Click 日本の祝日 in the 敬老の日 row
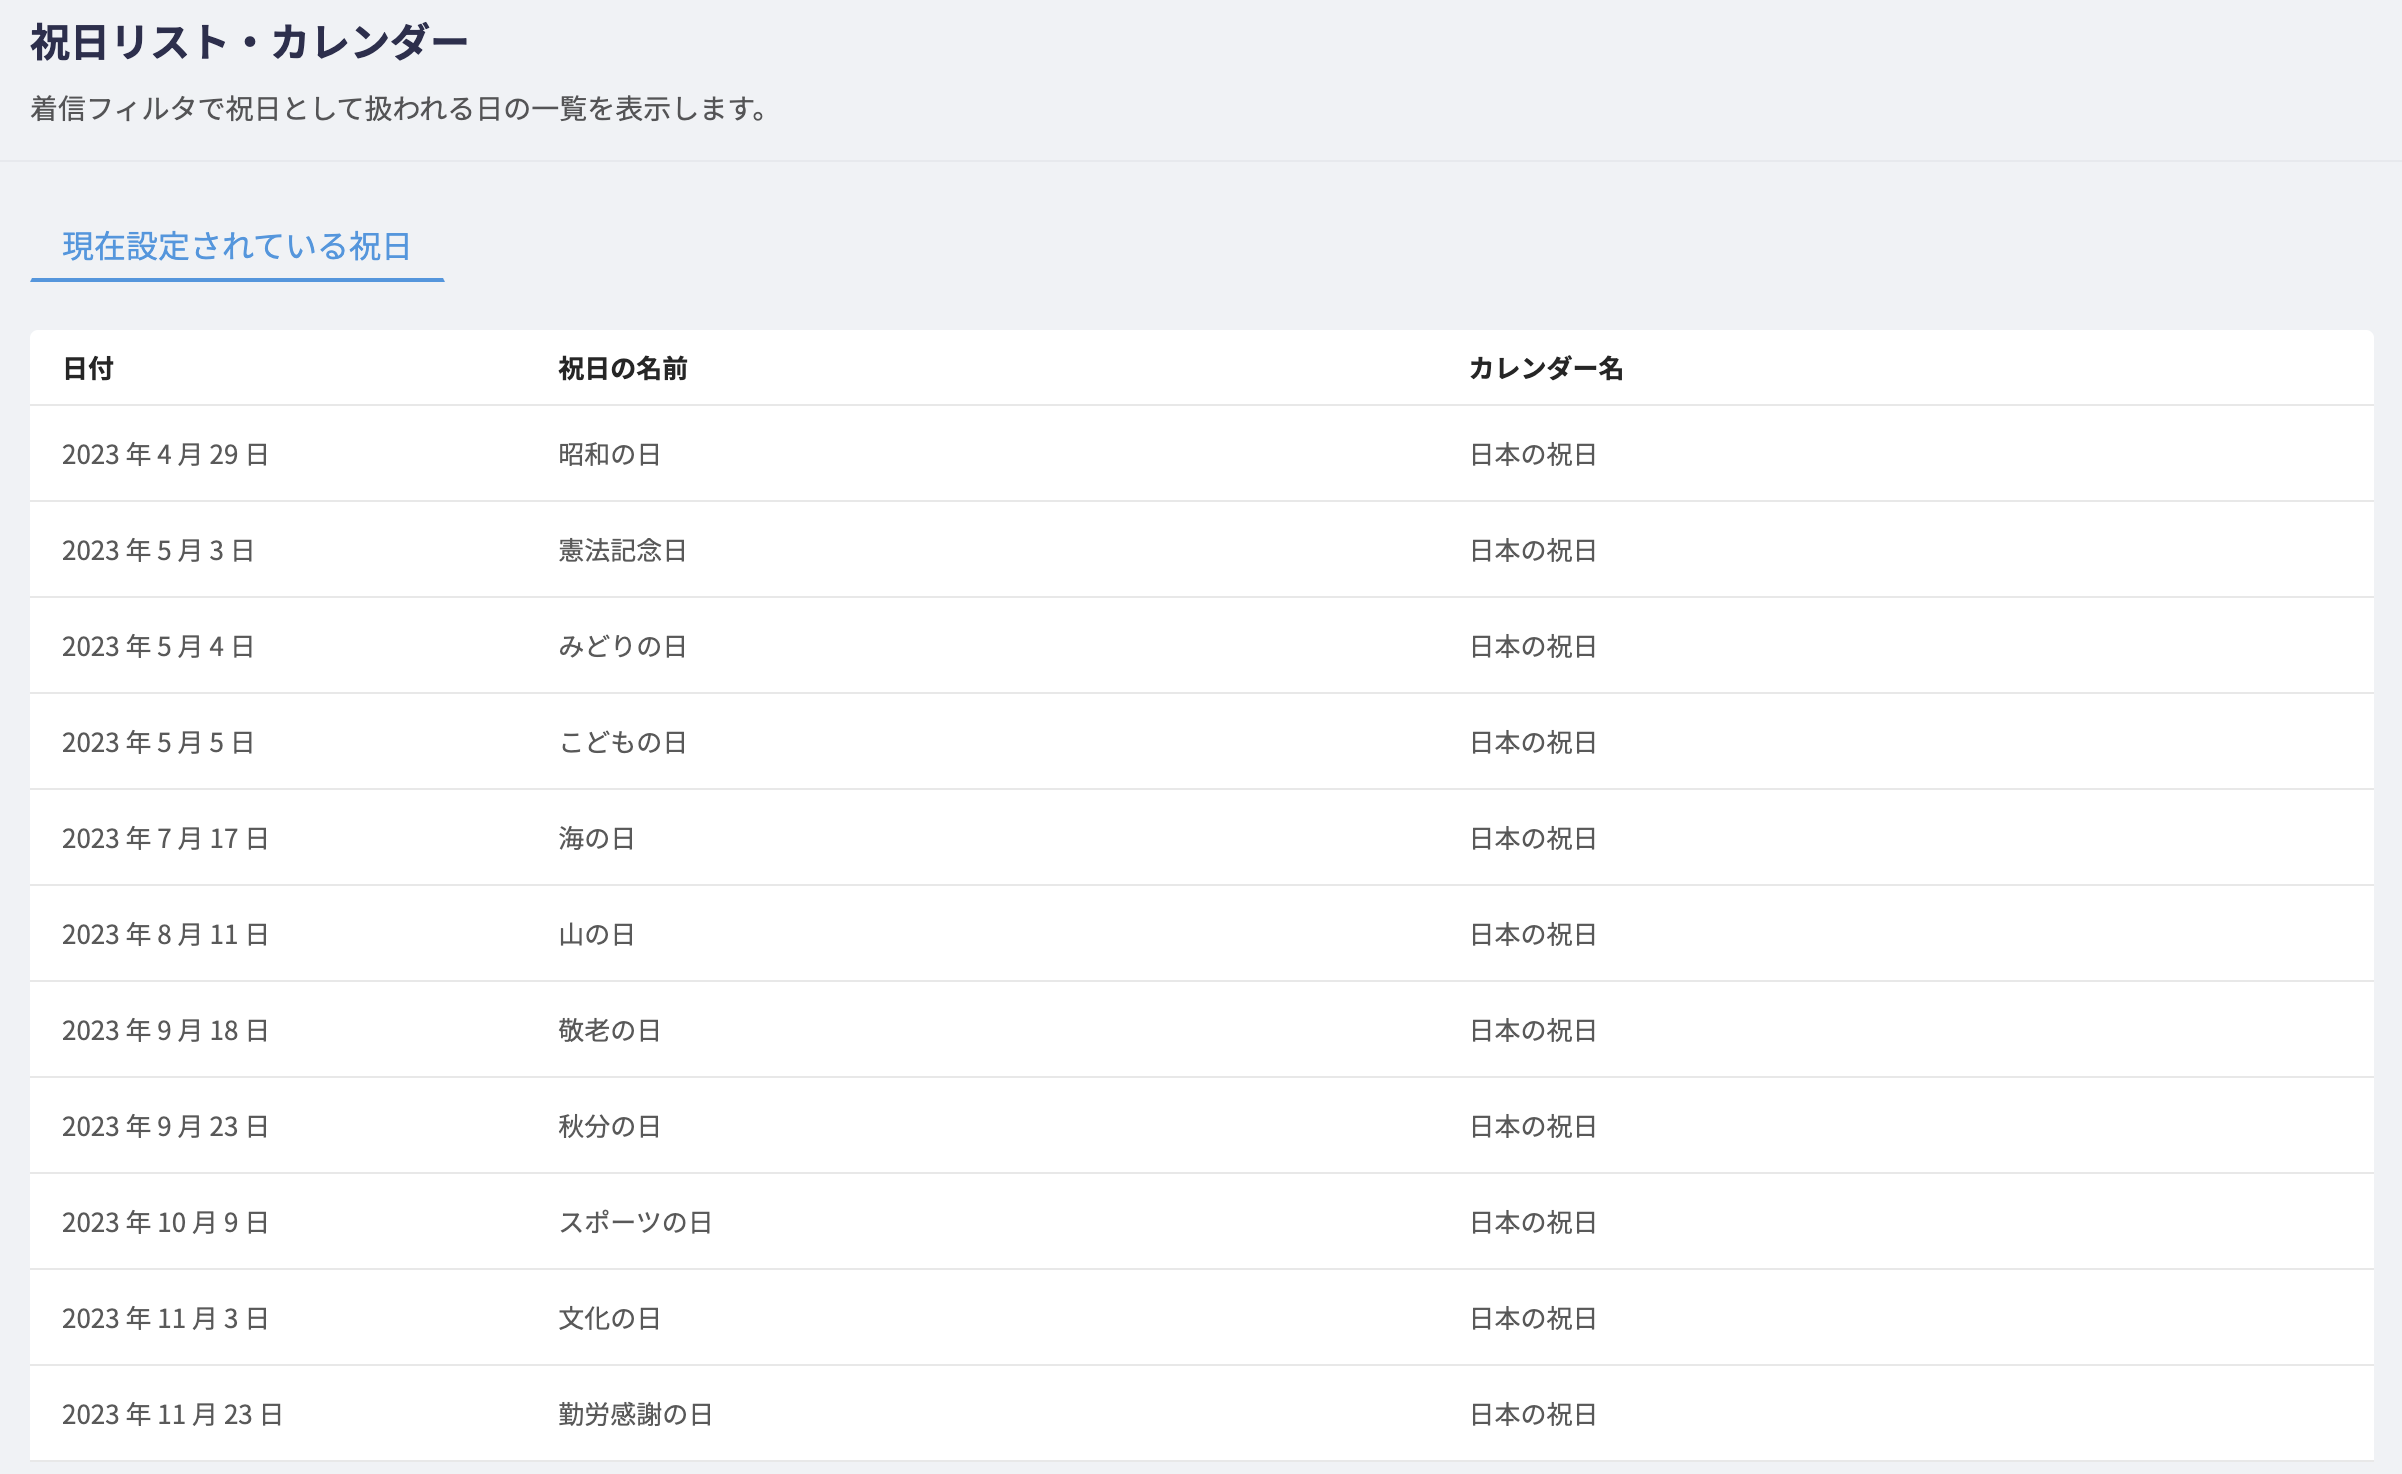Viewport: 2402px width, 1474px height. click(x=1533, y=1030)
